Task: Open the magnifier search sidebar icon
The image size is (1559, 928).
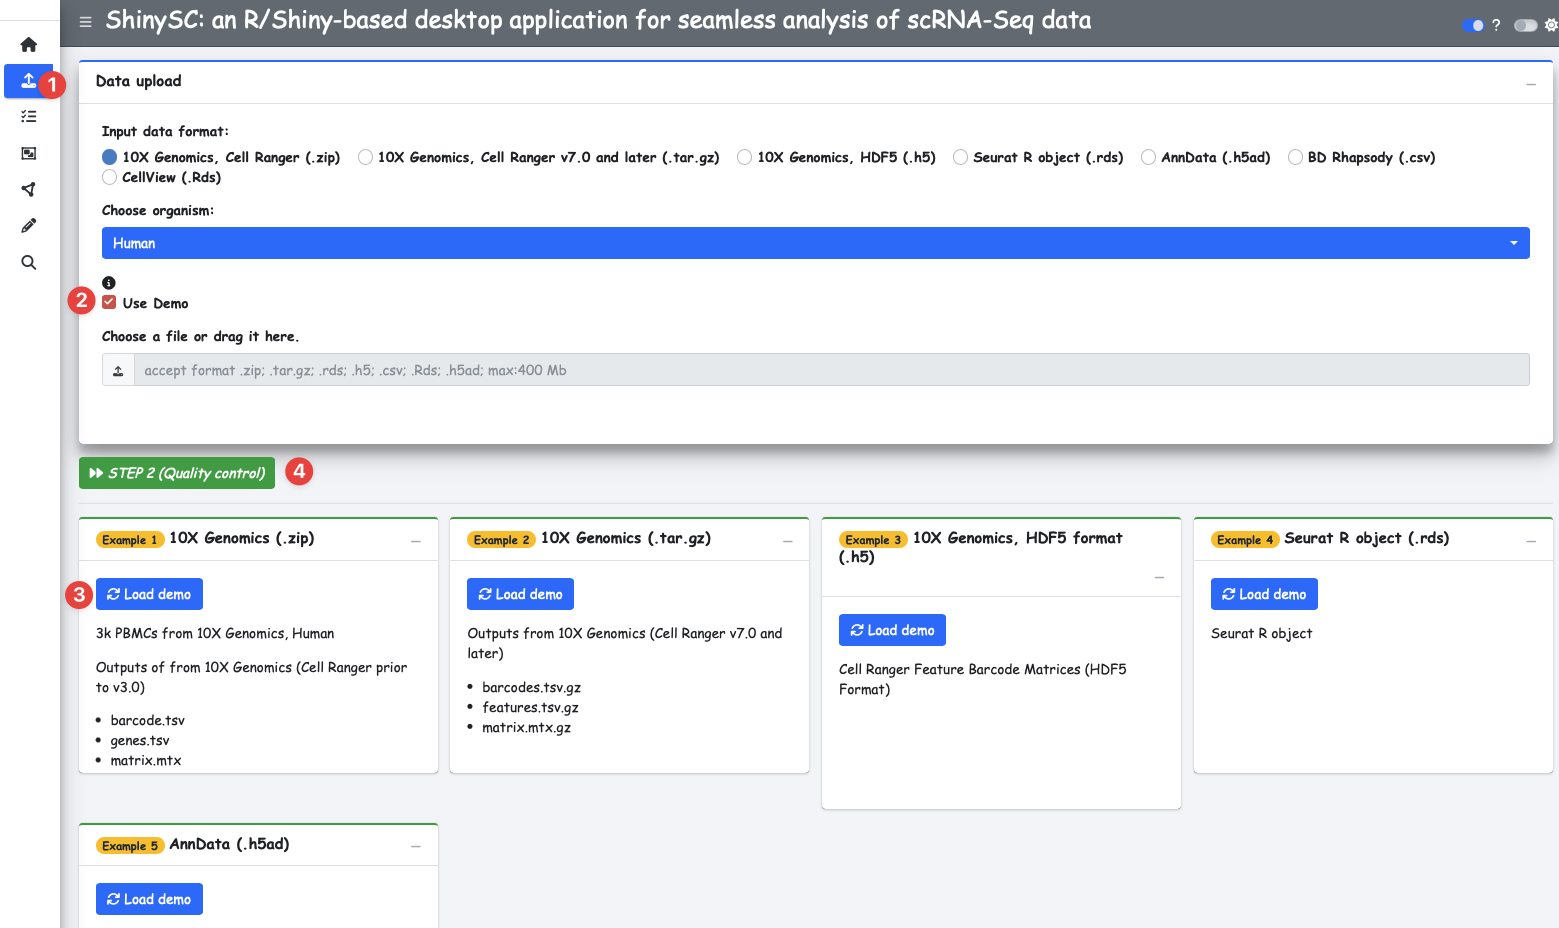Action: (x=29, y=262)
